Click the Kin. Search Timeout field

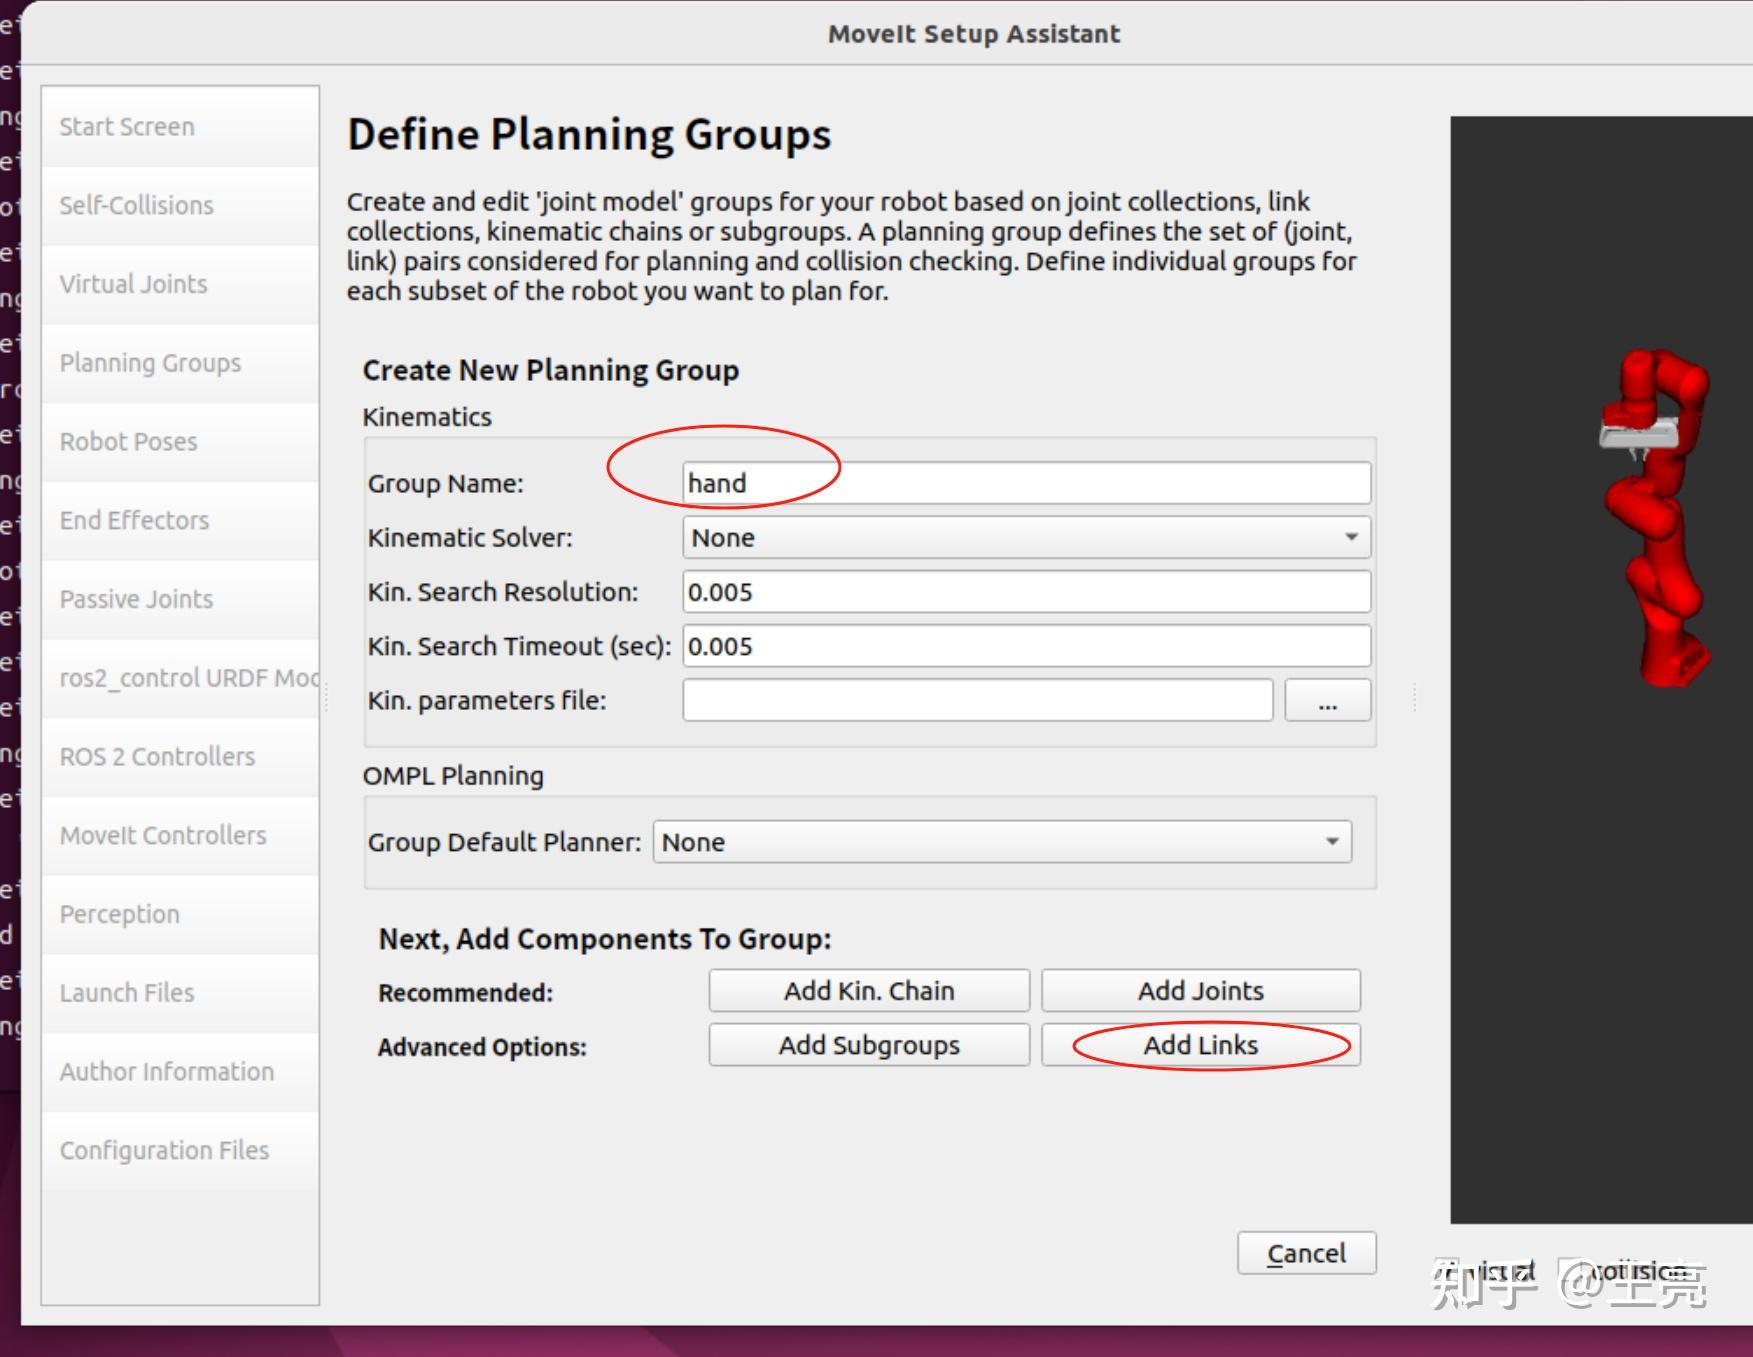1026,646
